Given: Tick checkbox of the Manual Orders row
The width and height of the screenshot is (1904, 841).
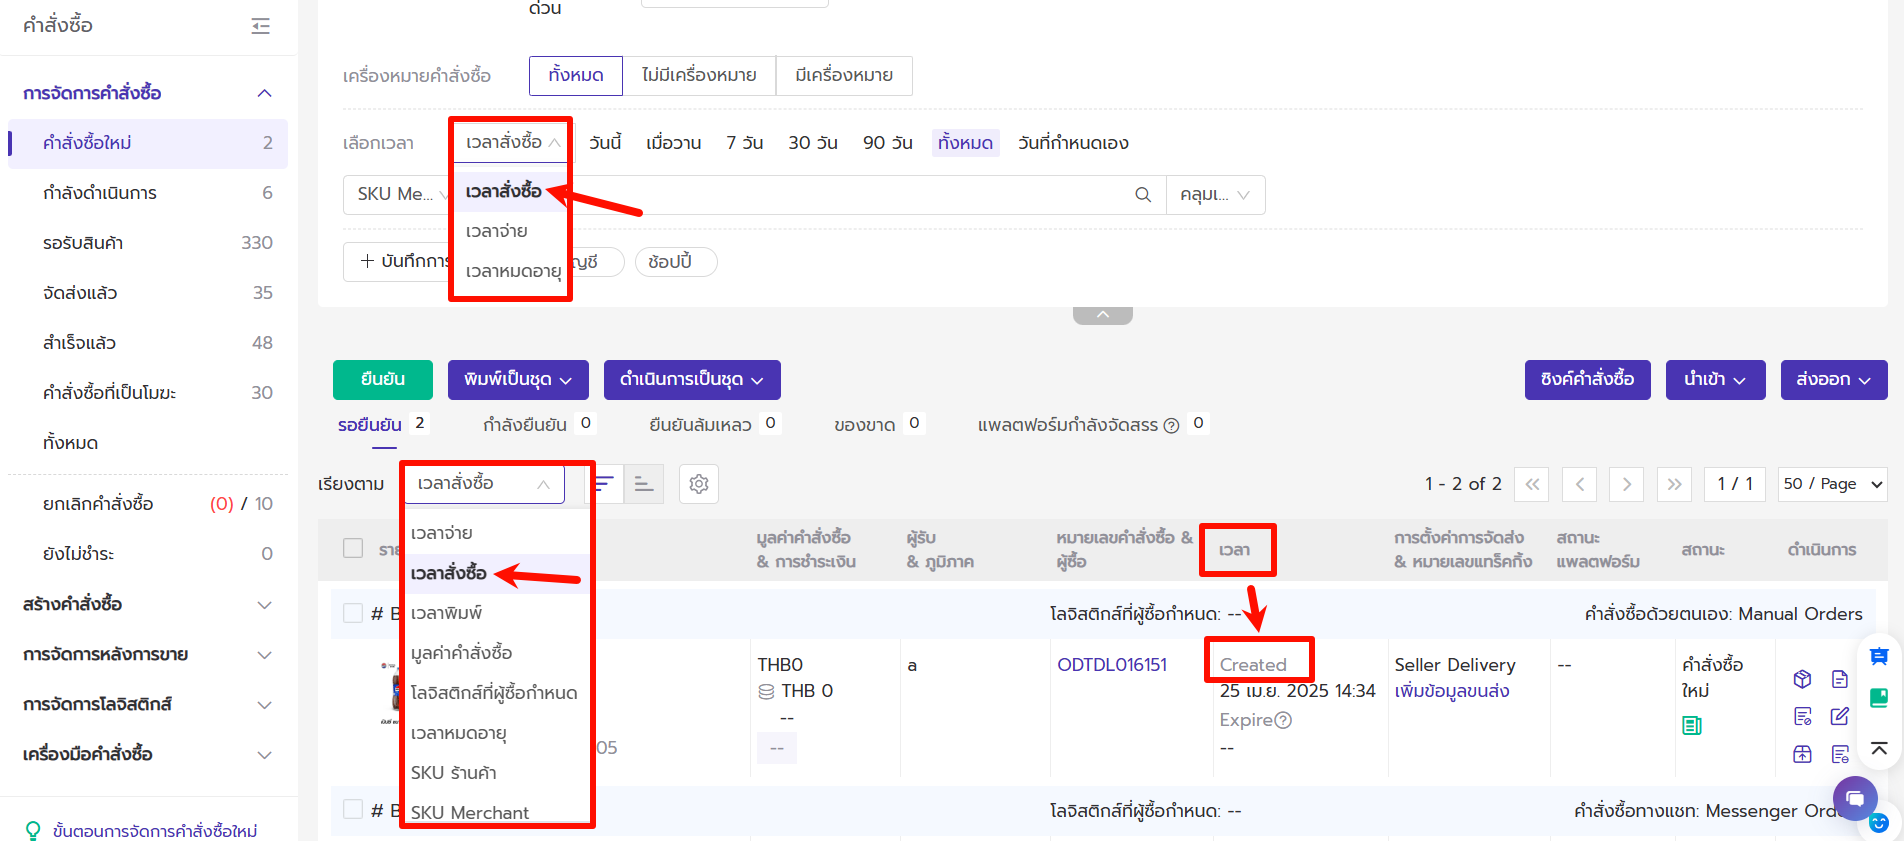Looking at the screenshot, I should pos(353,613).
